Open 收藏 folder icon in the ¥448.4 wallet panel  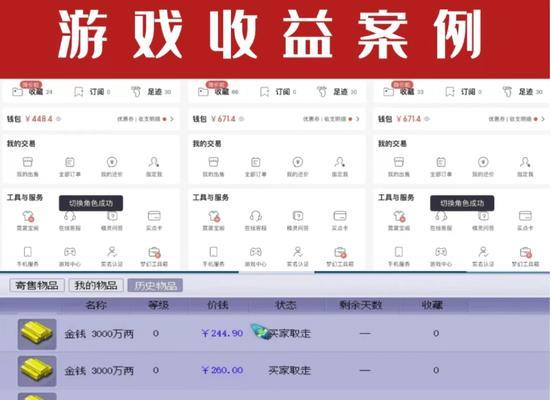tap(17, 92)
